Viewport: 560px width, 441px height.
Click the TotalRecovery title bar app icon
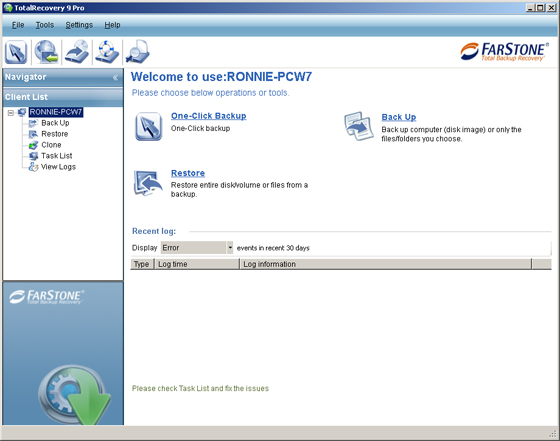(8, 8)
